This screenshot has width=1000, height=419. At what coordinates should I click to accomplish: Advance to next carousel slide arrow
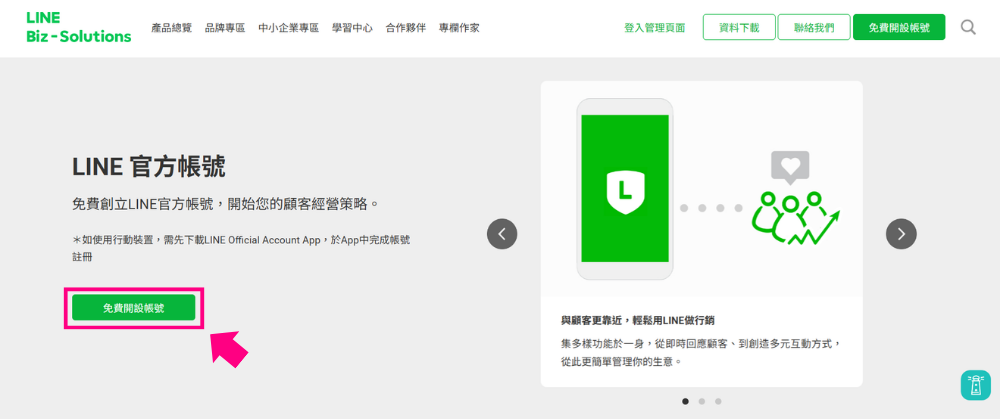point(901,234)
